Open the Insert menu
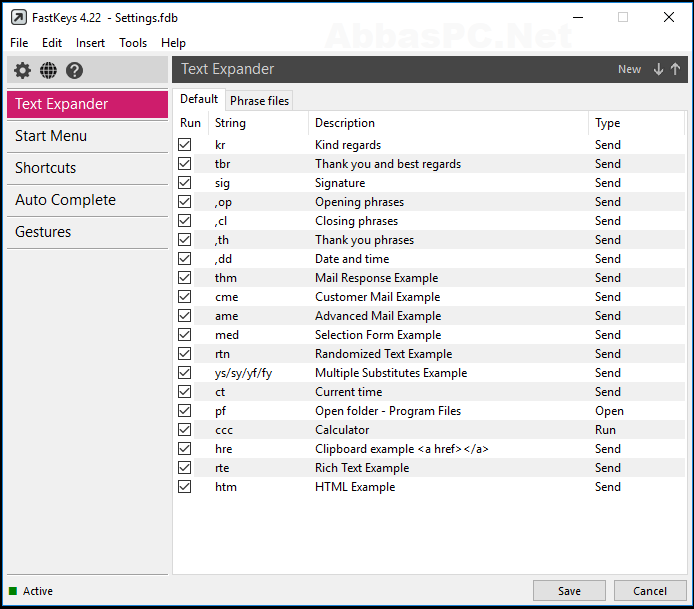Image resolution: width=694 pixels, height=609 pixels. click(90, 43)
